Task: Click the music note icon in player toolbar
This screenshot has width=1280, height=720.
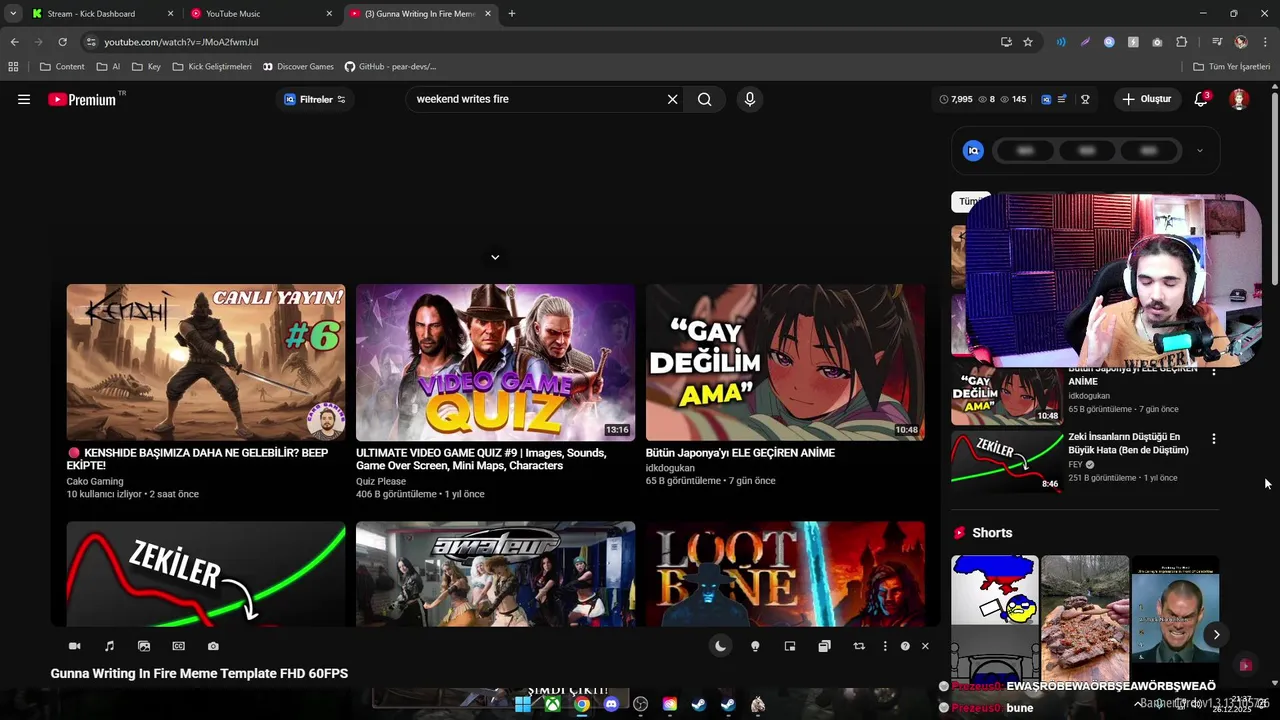Action: pyautogui.click(x=109, y=646)
